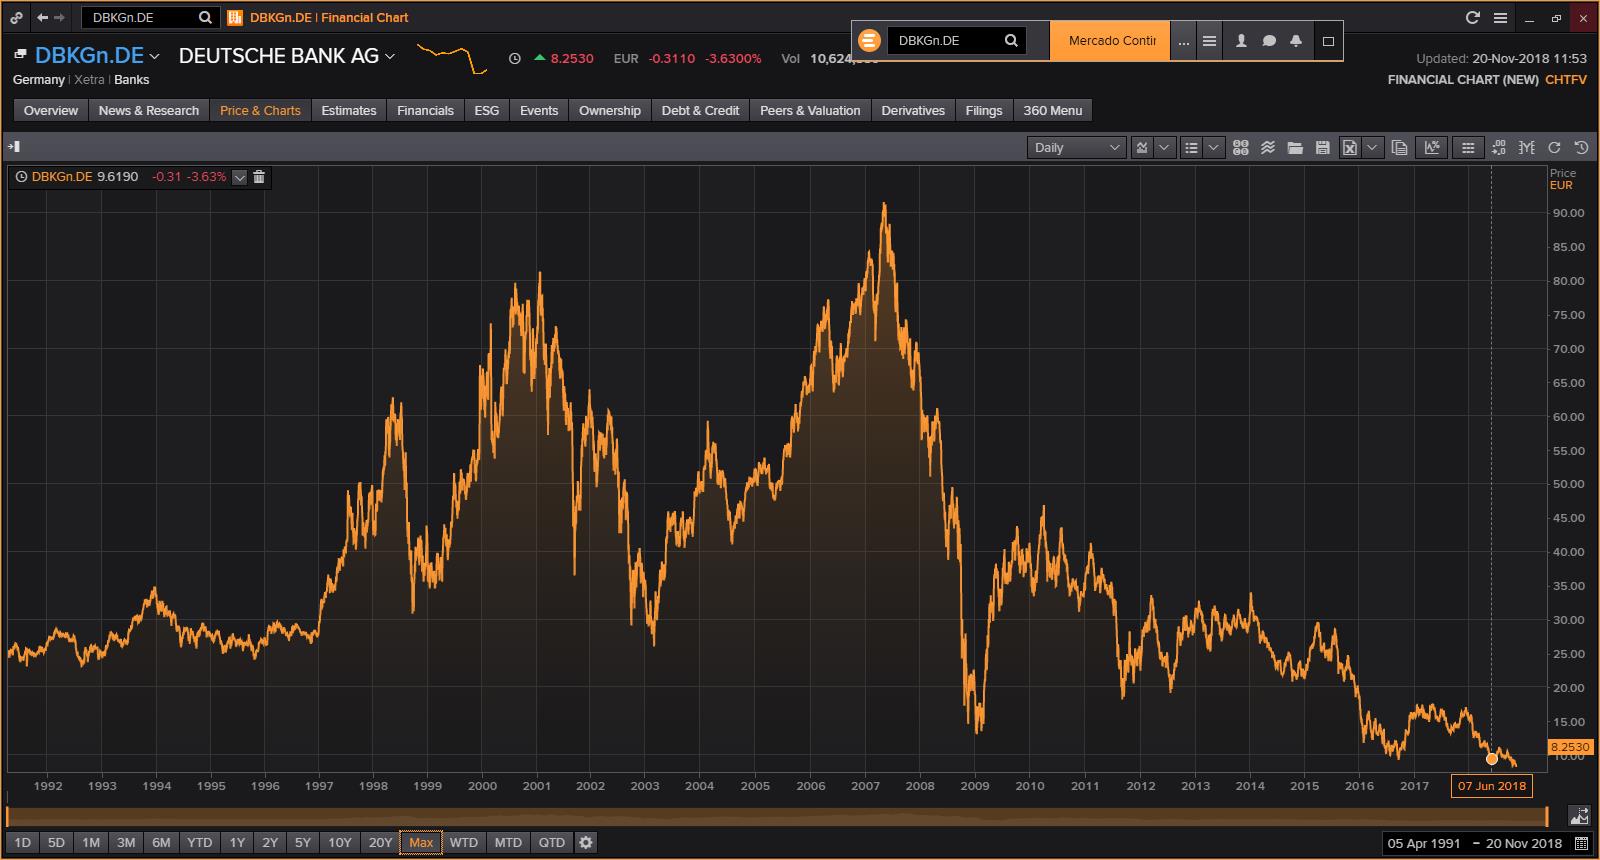Screen dimensions: 1600x860
Task: Refresh the window with the title bar reload icon
Action: pyautogui.click(x=1472, y=17)
